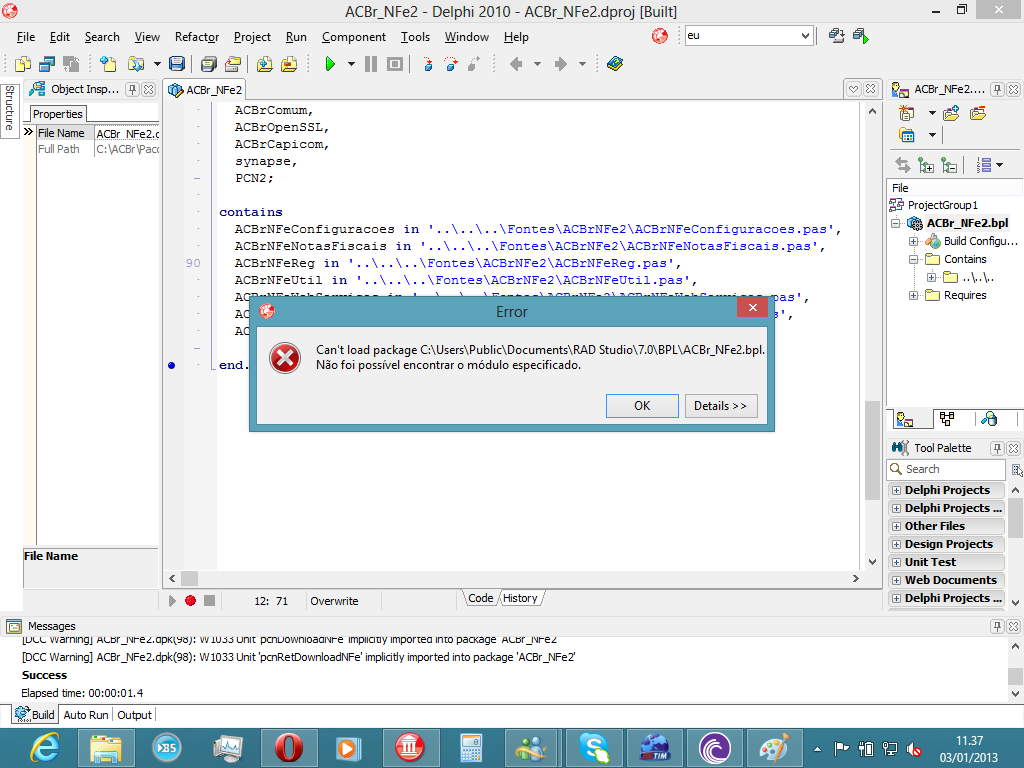Click the Save floppy disk icon
The width and height of the screenshot is (1024, 768).
[176, 64]
